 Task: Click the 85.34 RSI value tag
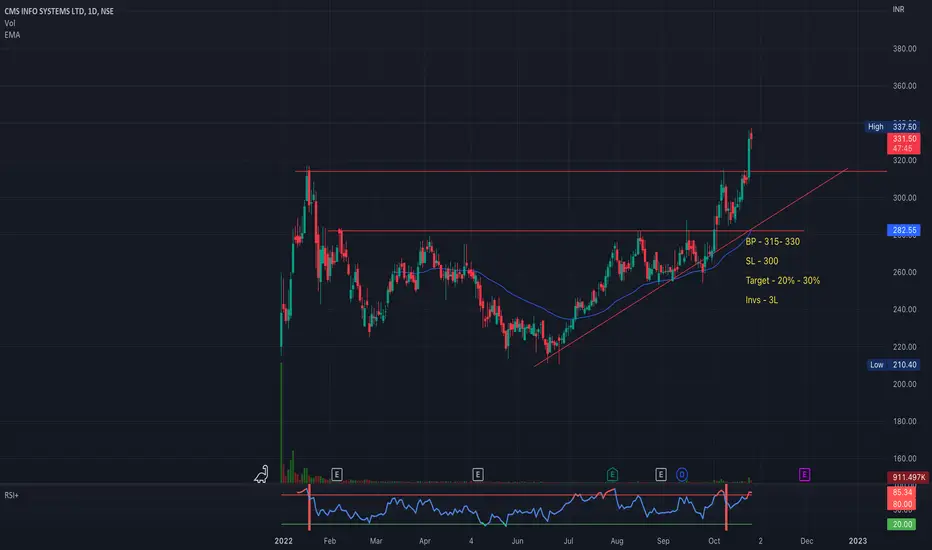[x=902, y=492]
